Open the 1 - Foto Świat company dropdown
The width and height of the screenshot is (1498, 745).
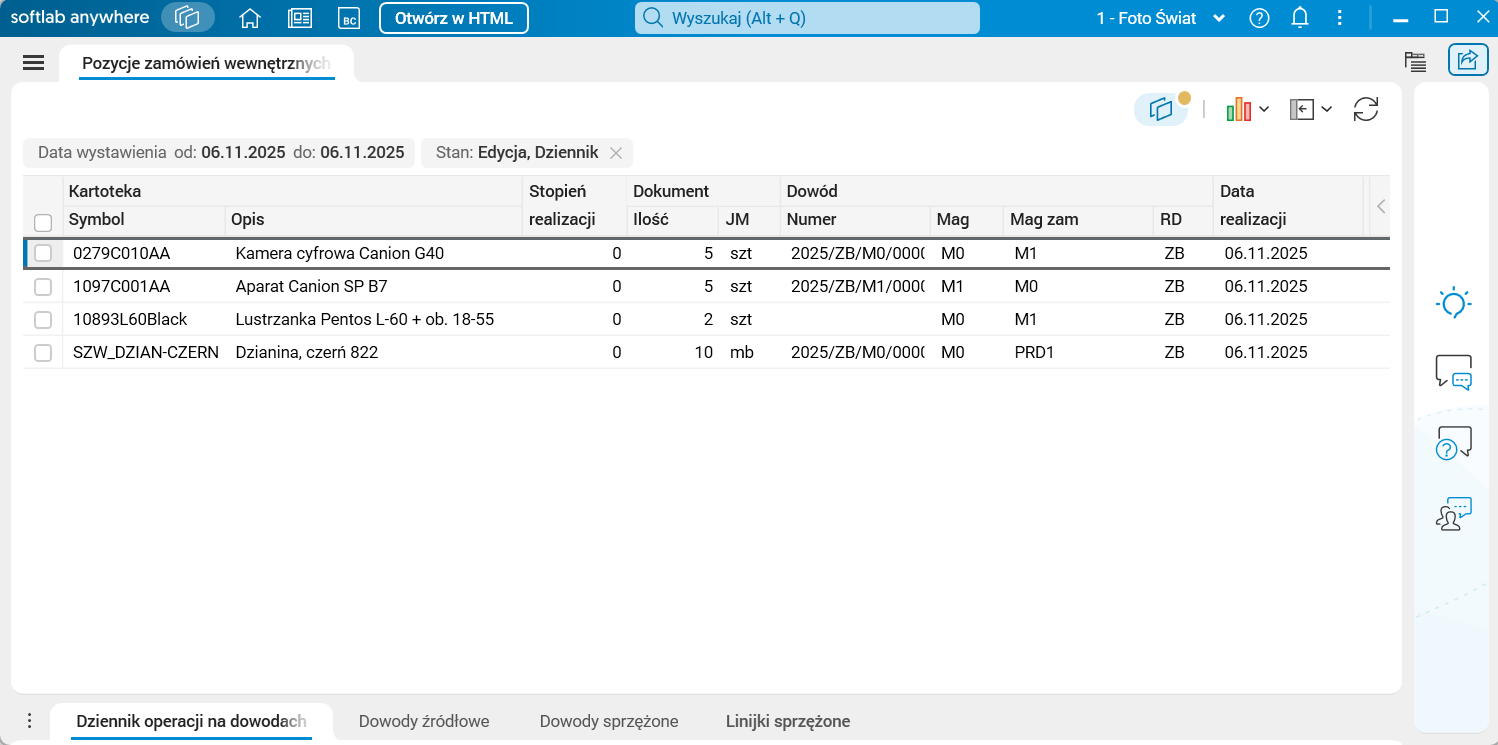click(x=1161, y=18)
